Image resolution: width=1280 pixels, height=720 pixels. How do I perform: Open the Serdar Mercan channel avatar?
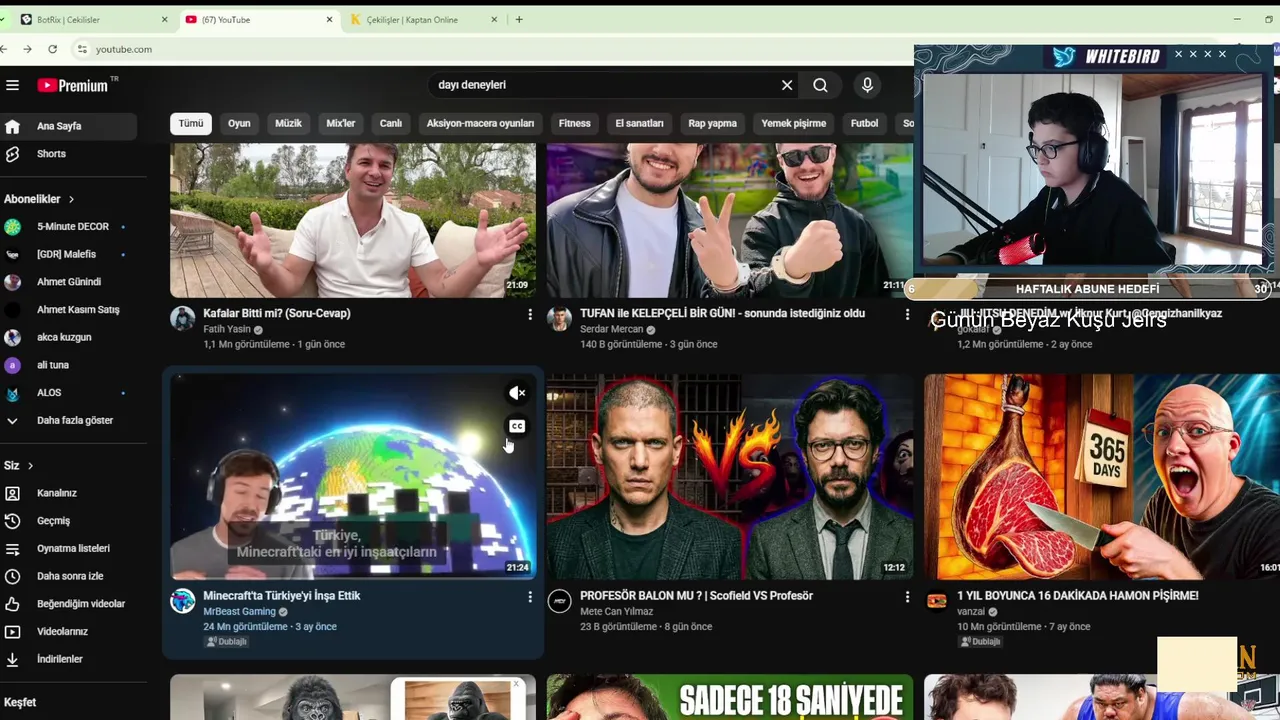coord(559,319)
